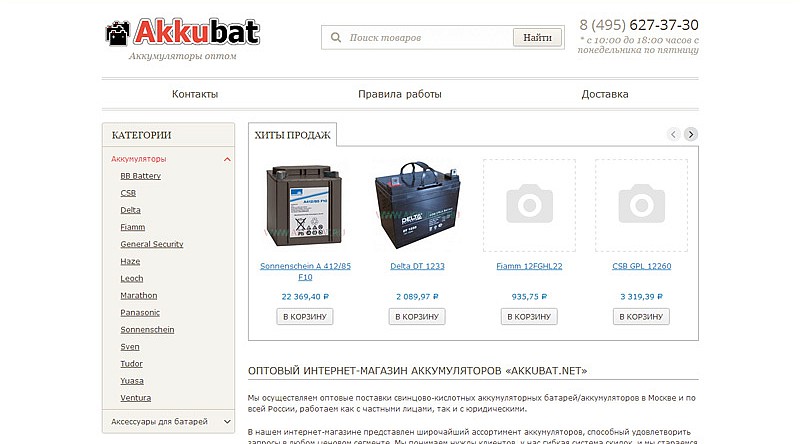This screenshot has height=444, width=800.
Task: Open the Panasonic brand link
Action: (x=140, y=312)
